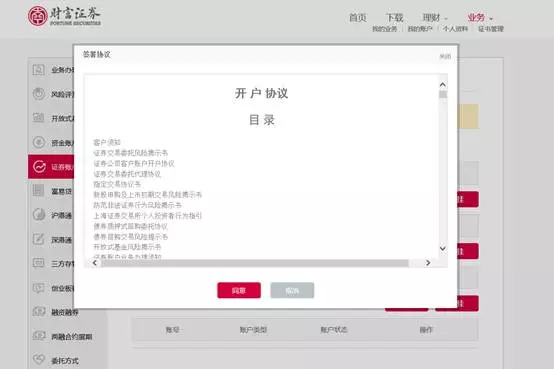554x369 pixels.
Task: Open the 理财 dropdown menu
Action: click(x=435, y=17)
